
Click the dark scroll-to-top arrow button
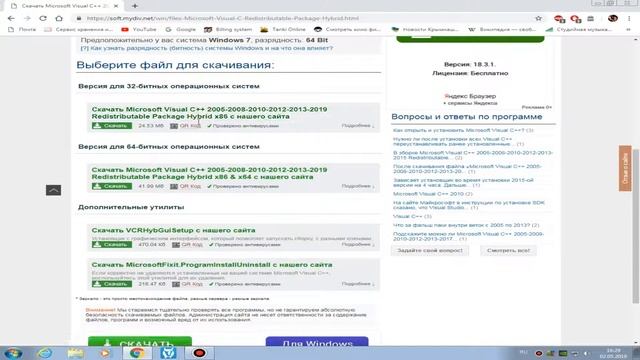coord(53,190)
